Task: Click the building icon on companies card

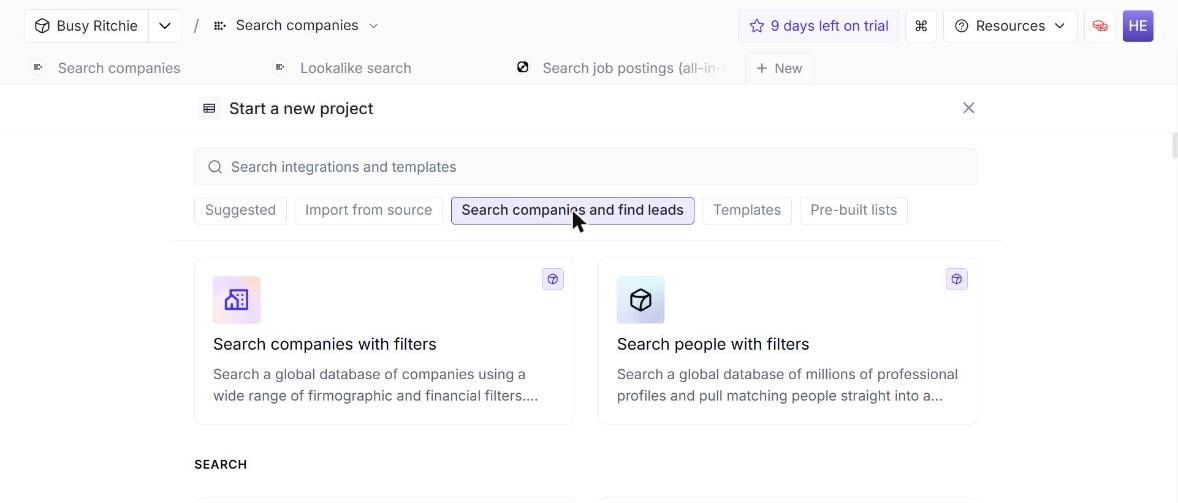Action: coord(237,300)
